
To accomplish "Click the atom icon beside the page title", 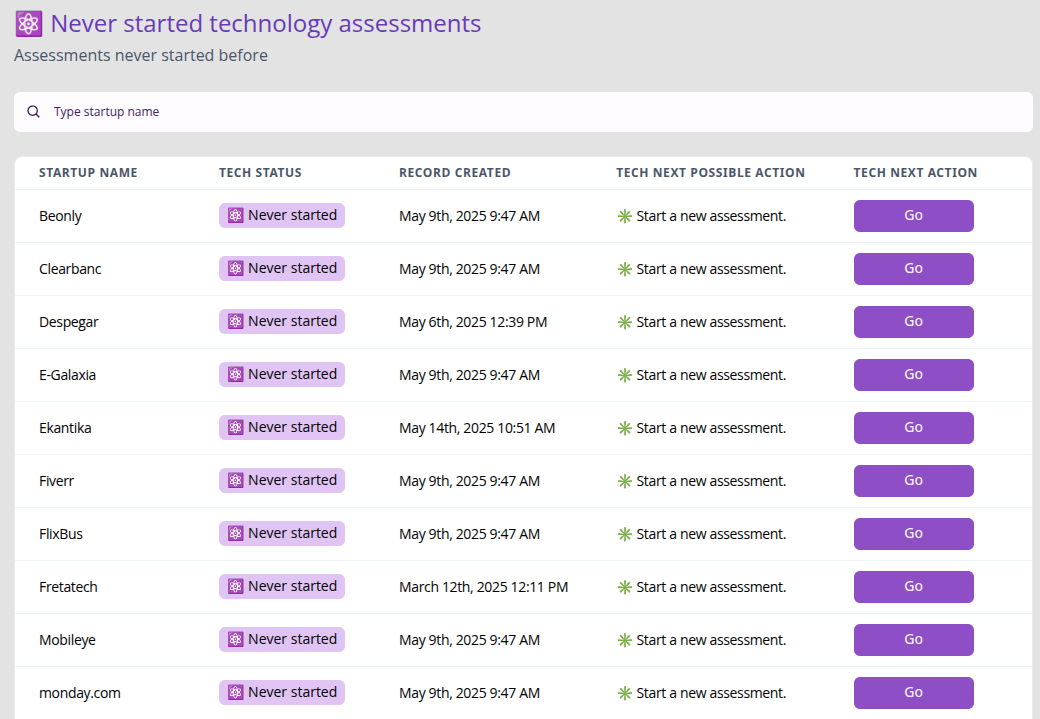I will click(x=29, y=24).
